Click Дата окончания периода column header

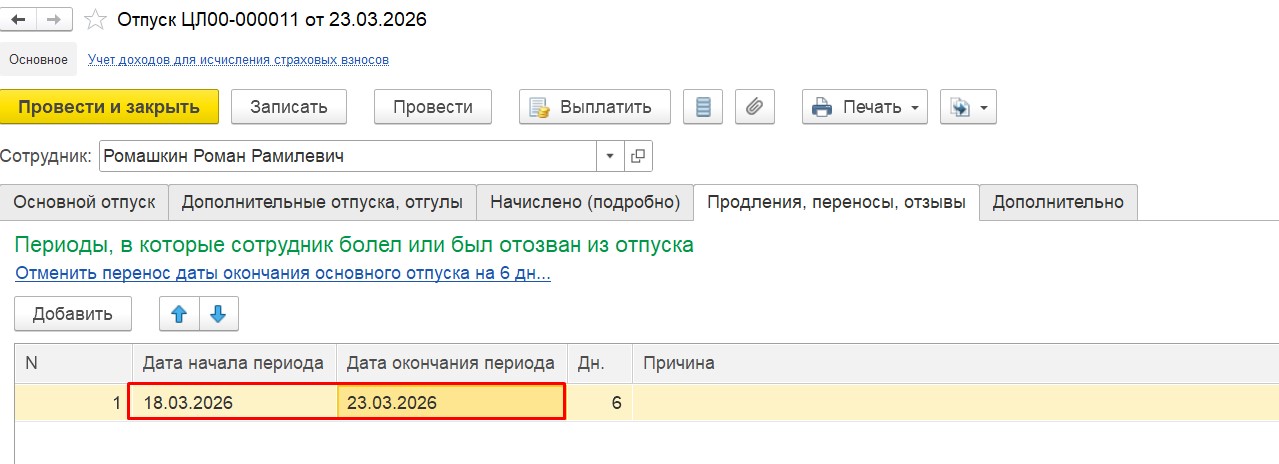coord(451,363)
